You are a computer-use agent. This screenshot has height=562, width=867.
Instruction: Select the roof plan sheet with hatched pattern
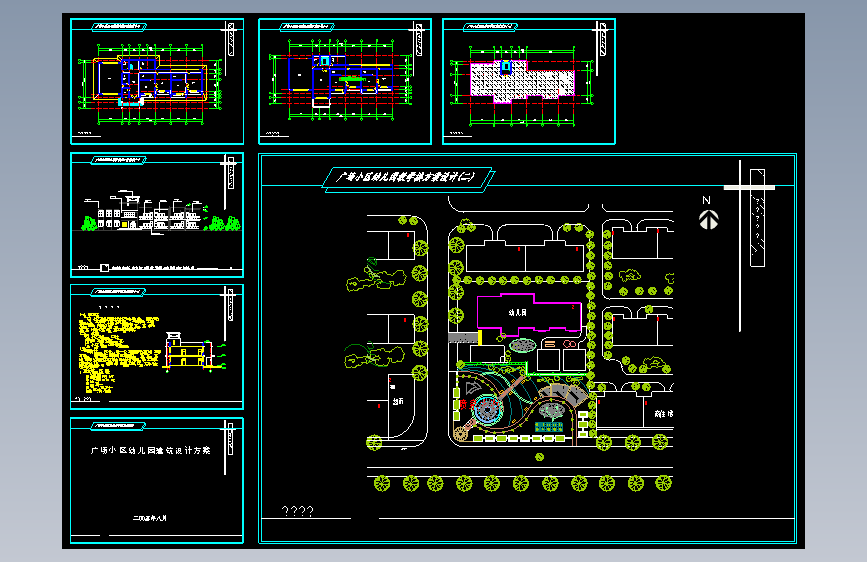click(x=529, y=81)
